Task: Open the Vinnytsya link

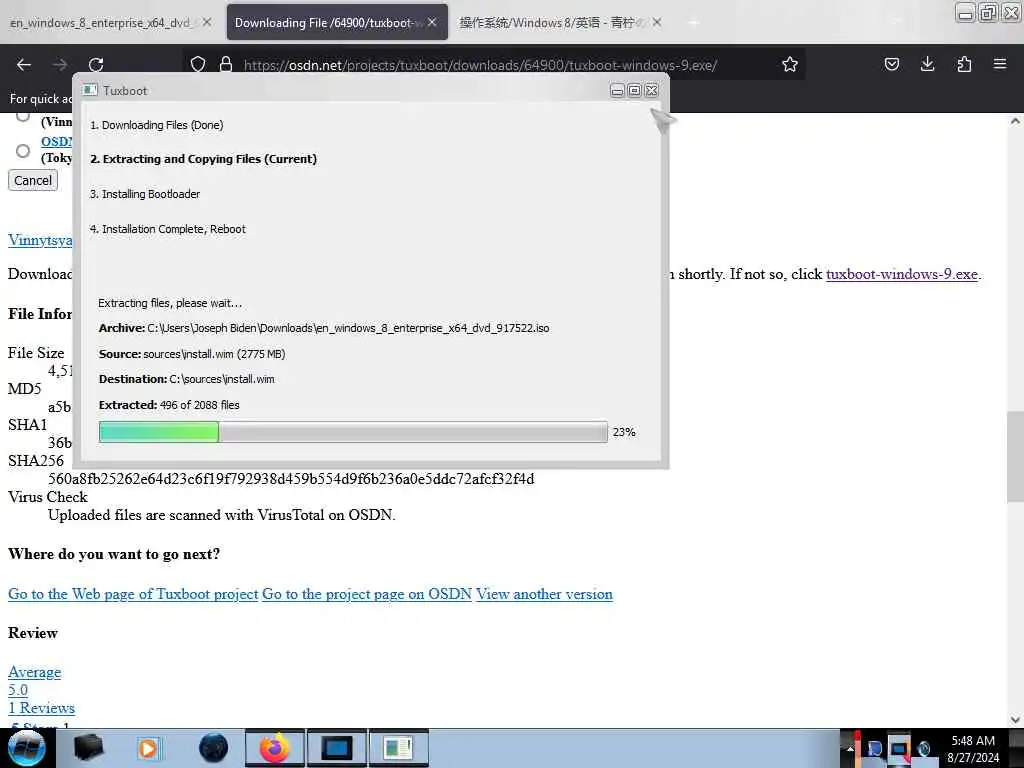Action: coord(40,240)
